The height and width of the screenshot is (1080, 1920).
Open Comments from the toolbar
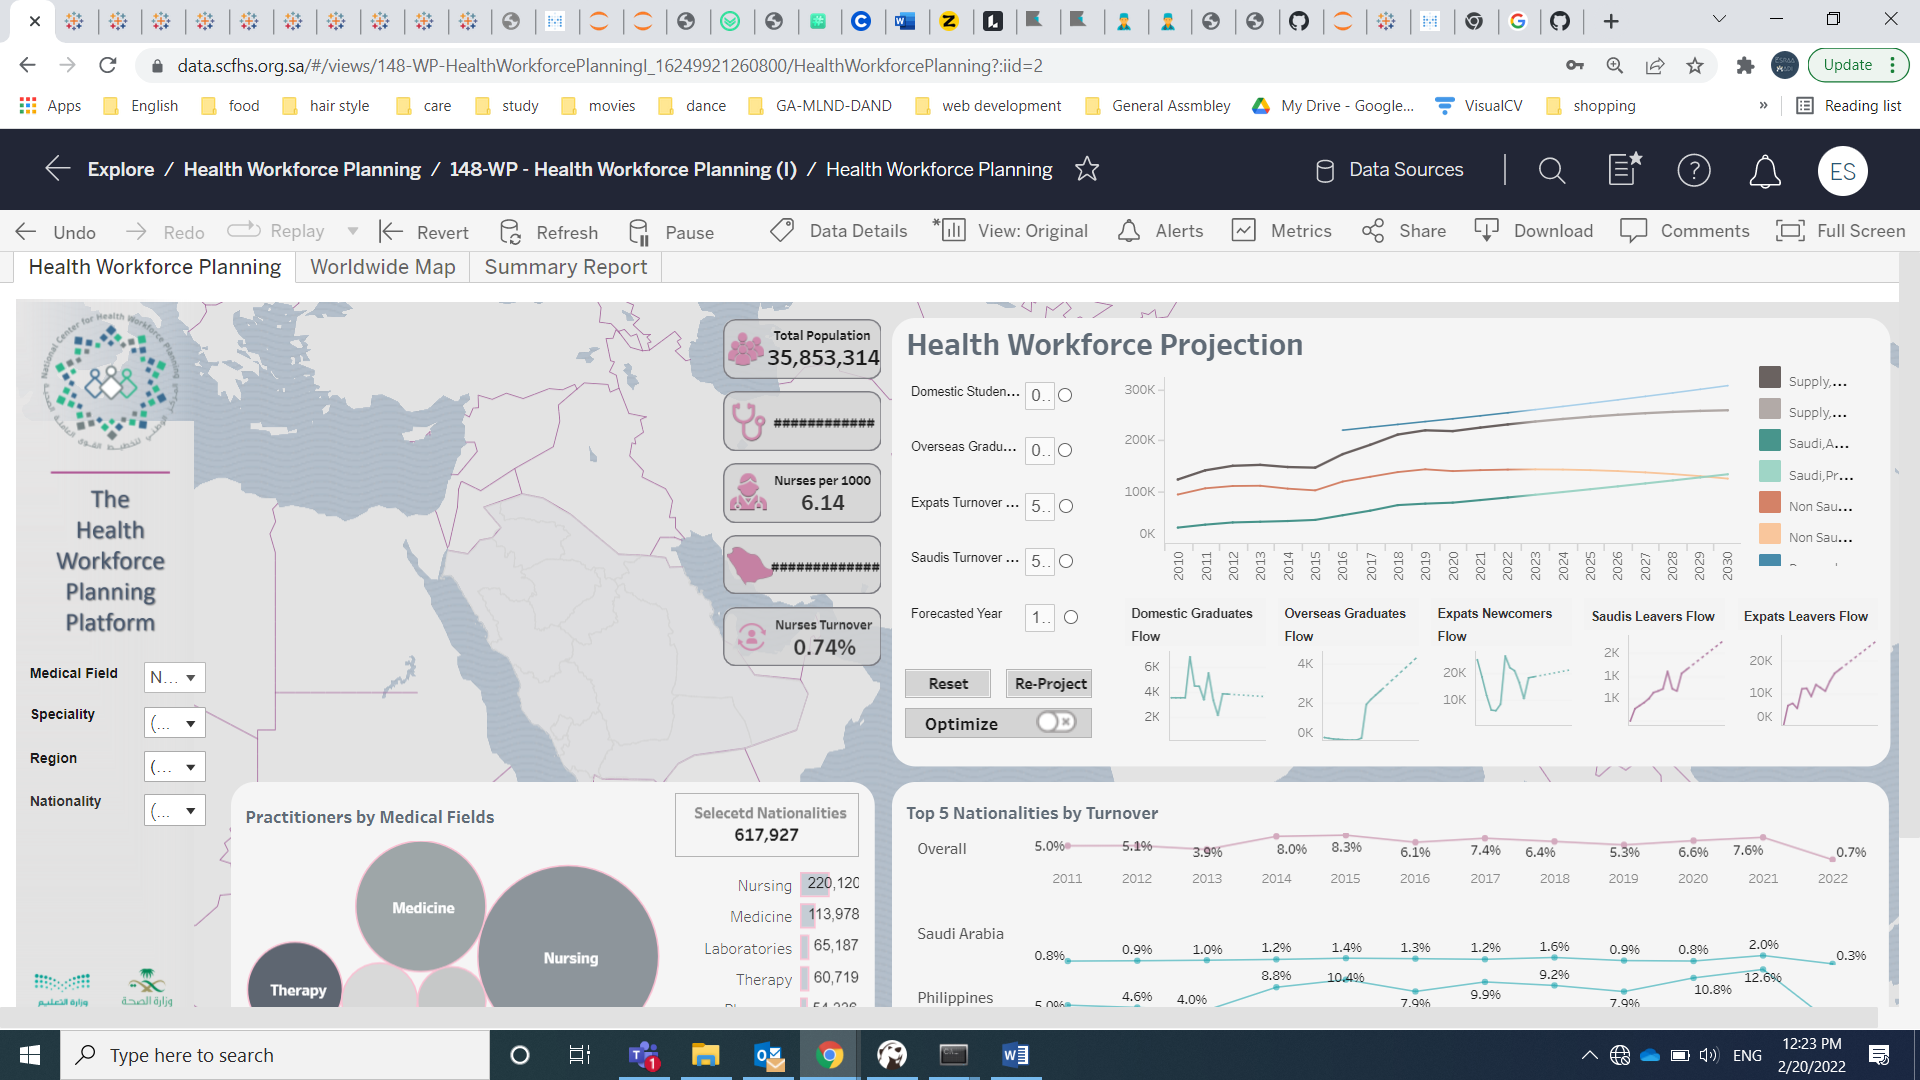pyautogui.click(x=1633, y=231)
